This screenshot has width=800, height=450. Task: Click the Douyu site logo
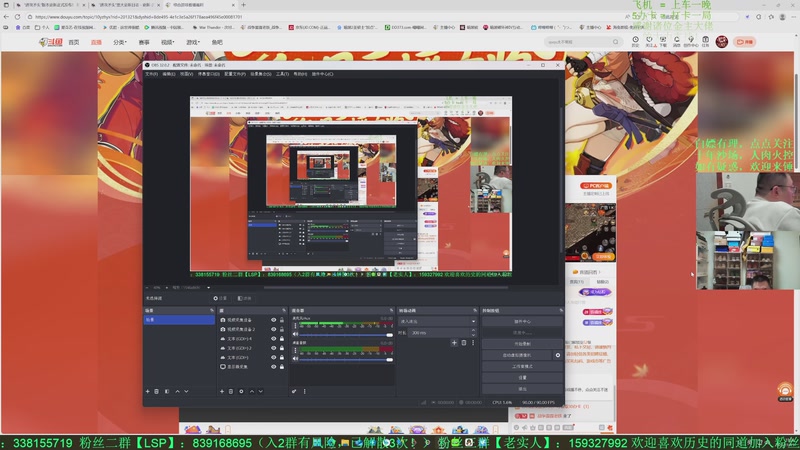click(51, 42)
